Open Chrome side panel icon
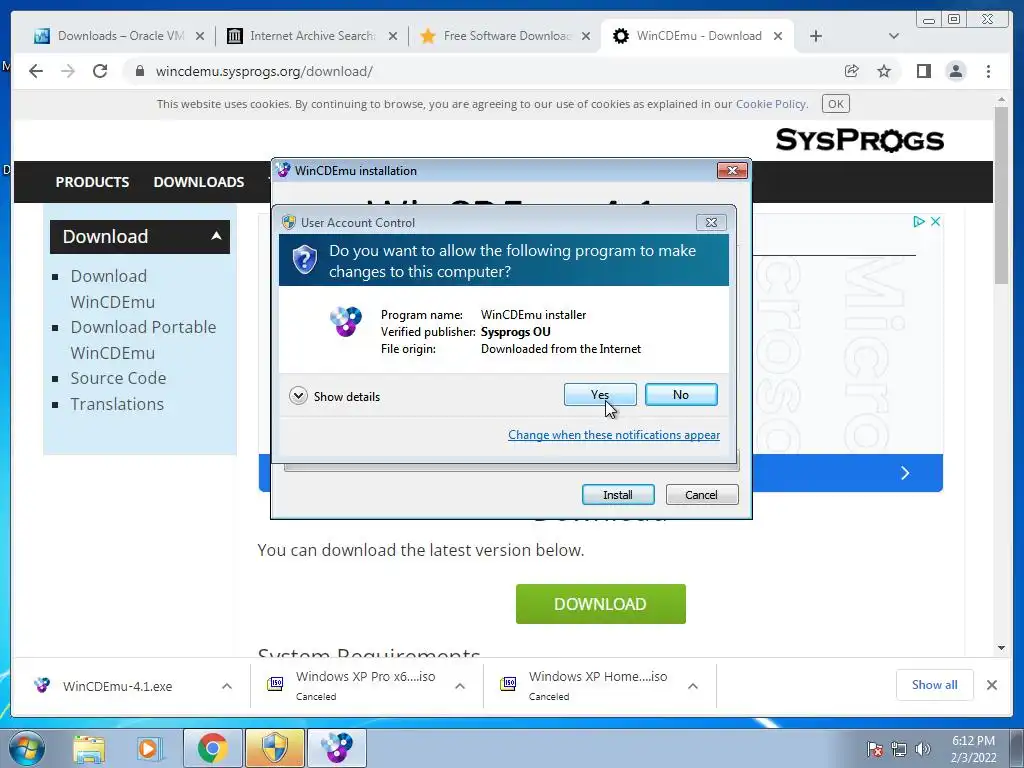Viewport: 1024px width, 768px height. [923, 71]
